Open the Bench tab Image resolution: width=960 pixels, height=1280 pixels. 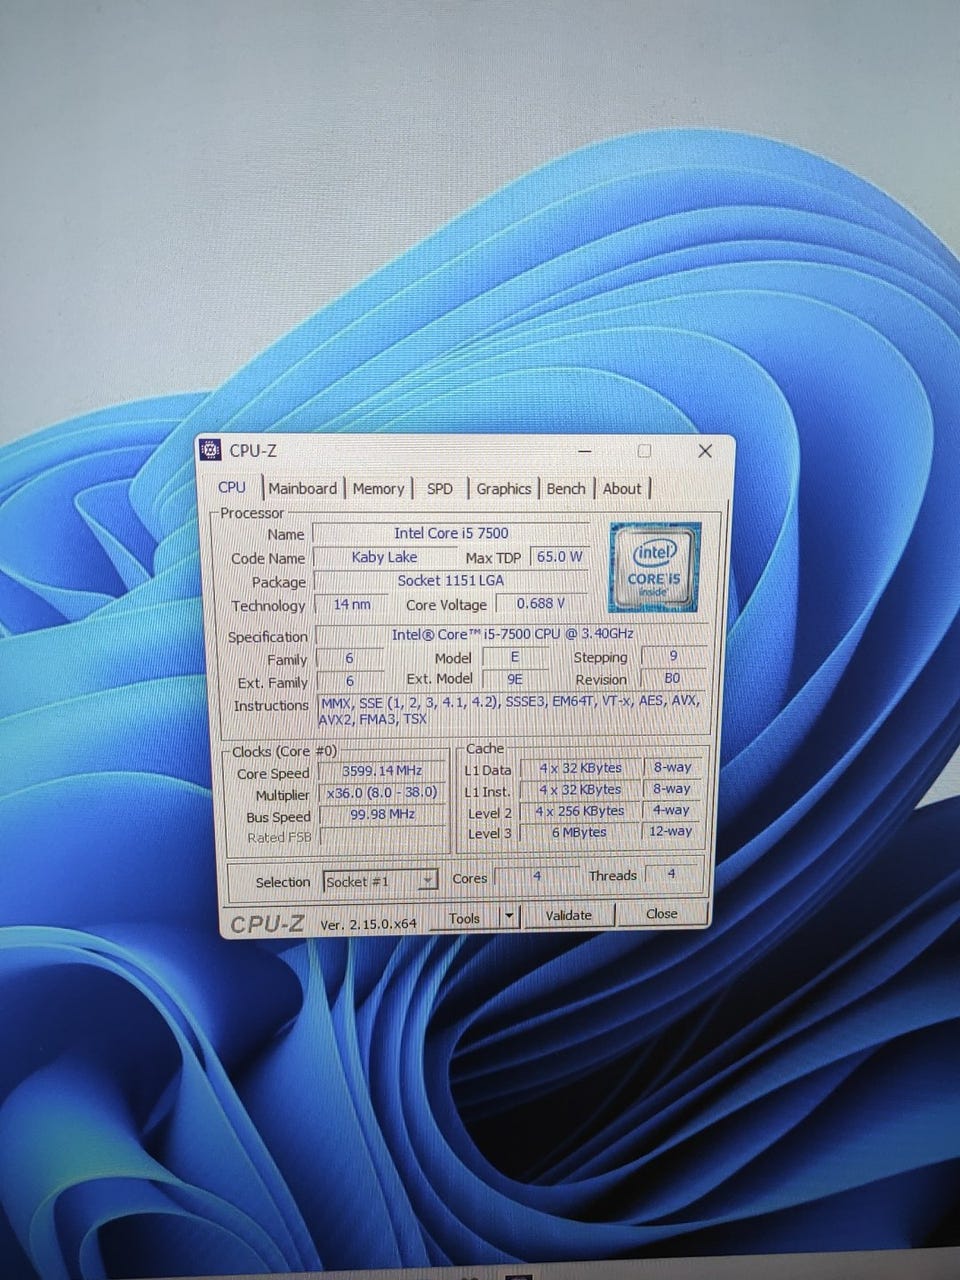click(x=566, y=488)
